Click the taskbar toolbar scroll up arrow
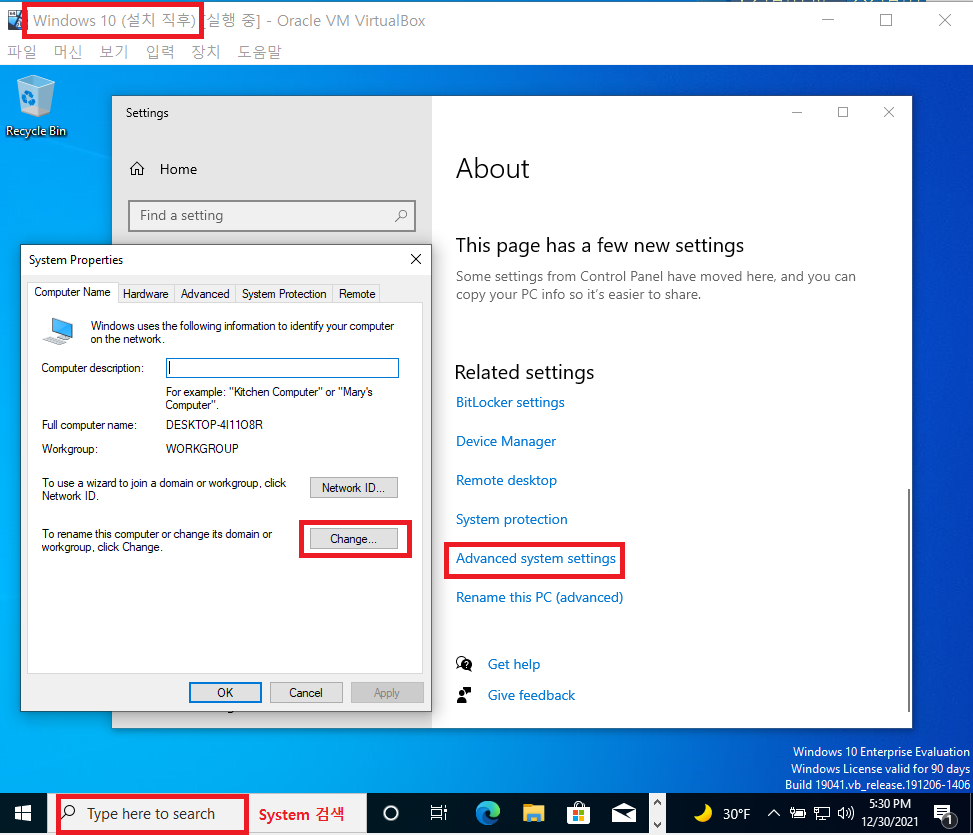973x835 pixels. click(x=657, y=802)
